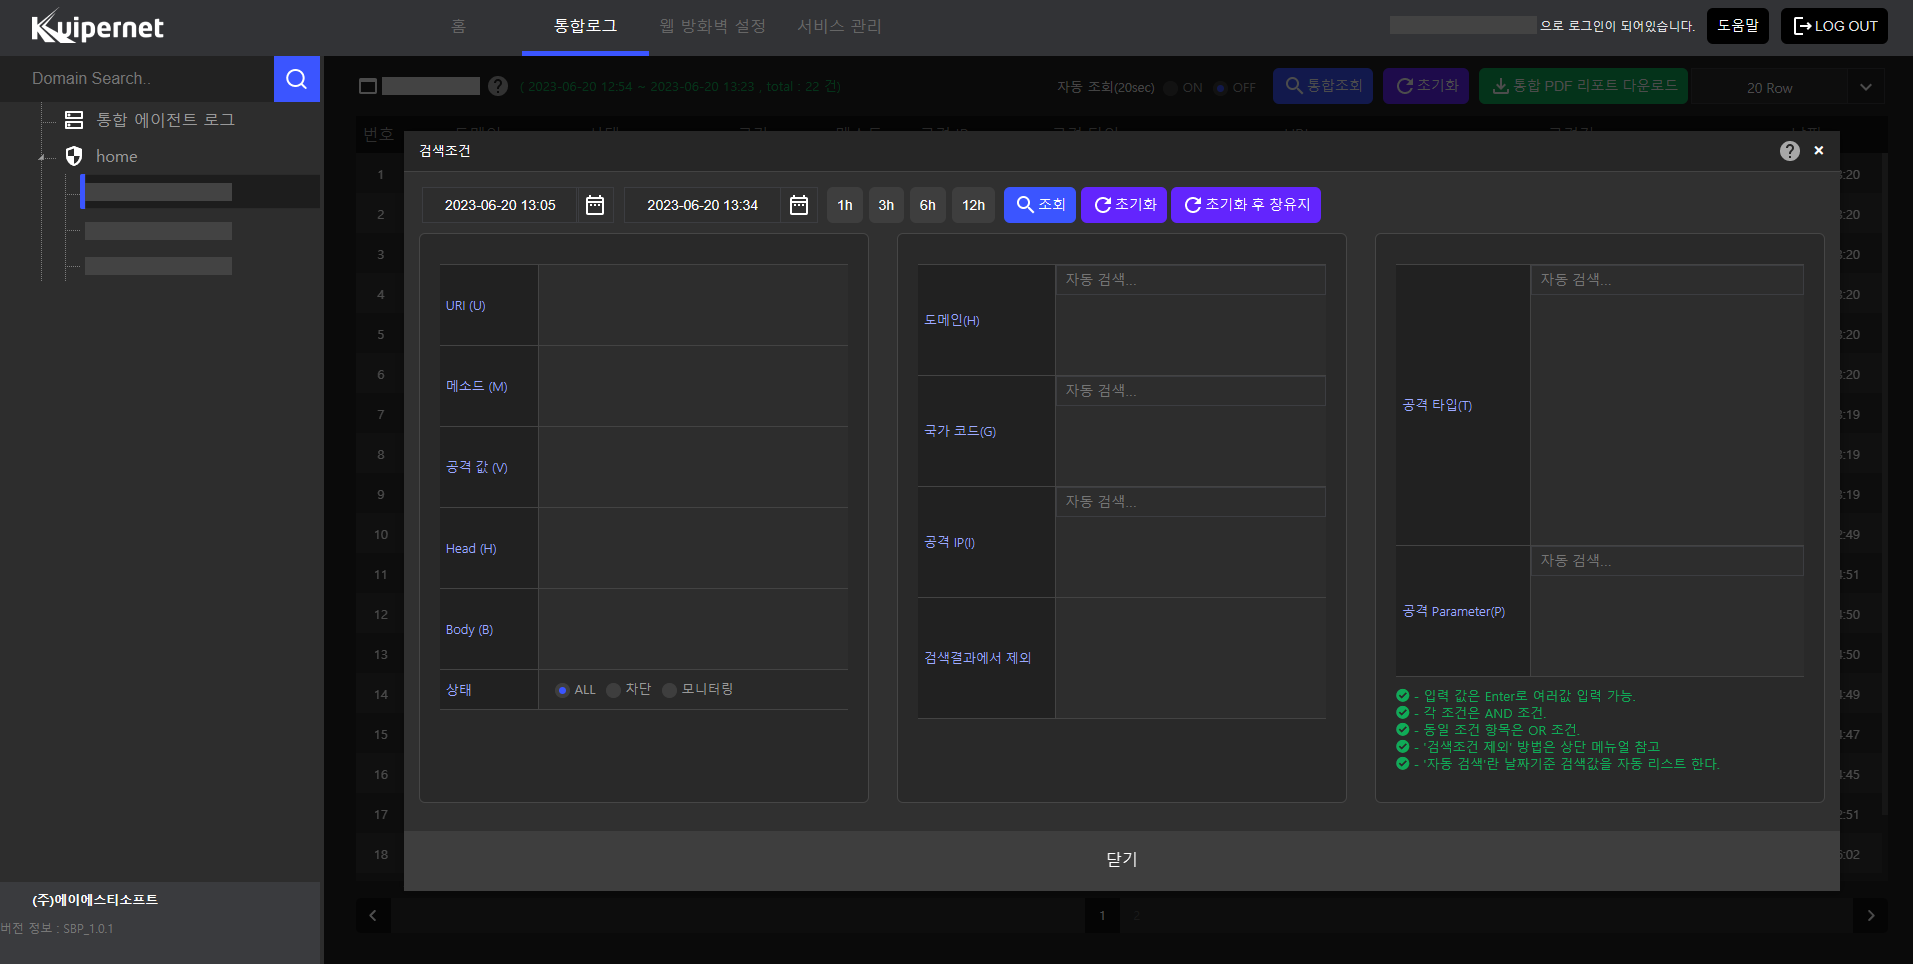The height and width of the screenshot is (964, 1913).
Task: Click 초기화 후 창유지 button
Action: click(1246, 205)
